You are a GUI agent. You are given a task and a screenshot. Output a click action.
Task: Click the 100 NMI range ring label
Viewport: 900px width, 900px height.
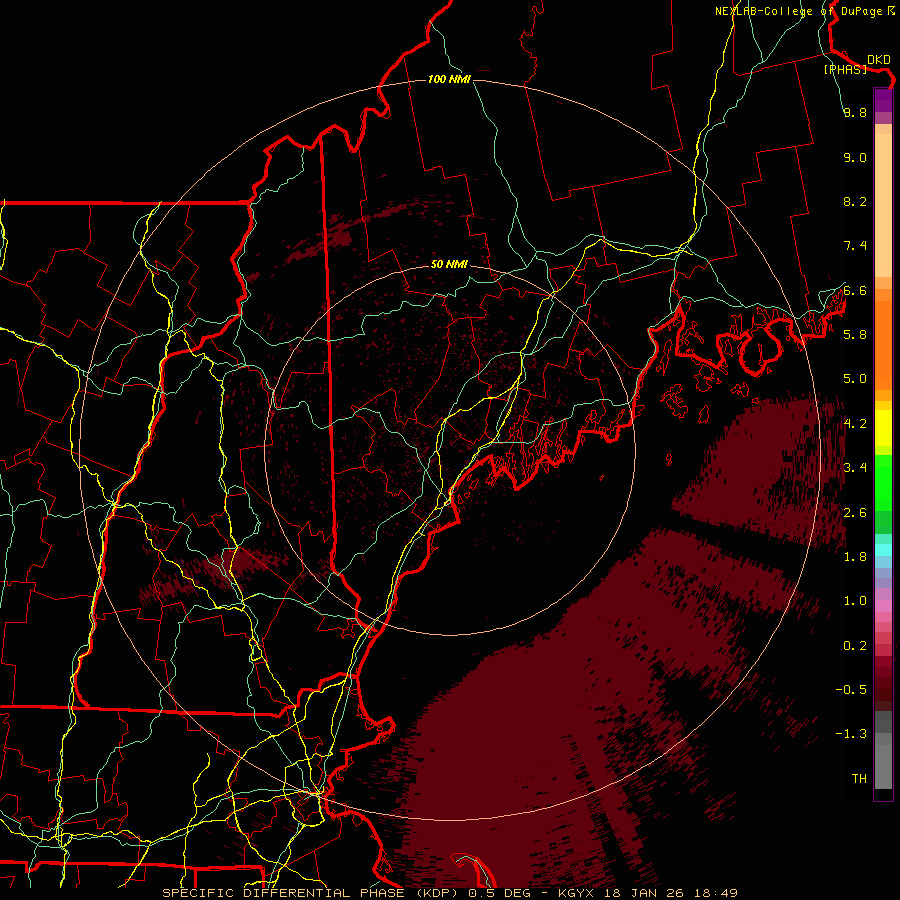(449, 79)
